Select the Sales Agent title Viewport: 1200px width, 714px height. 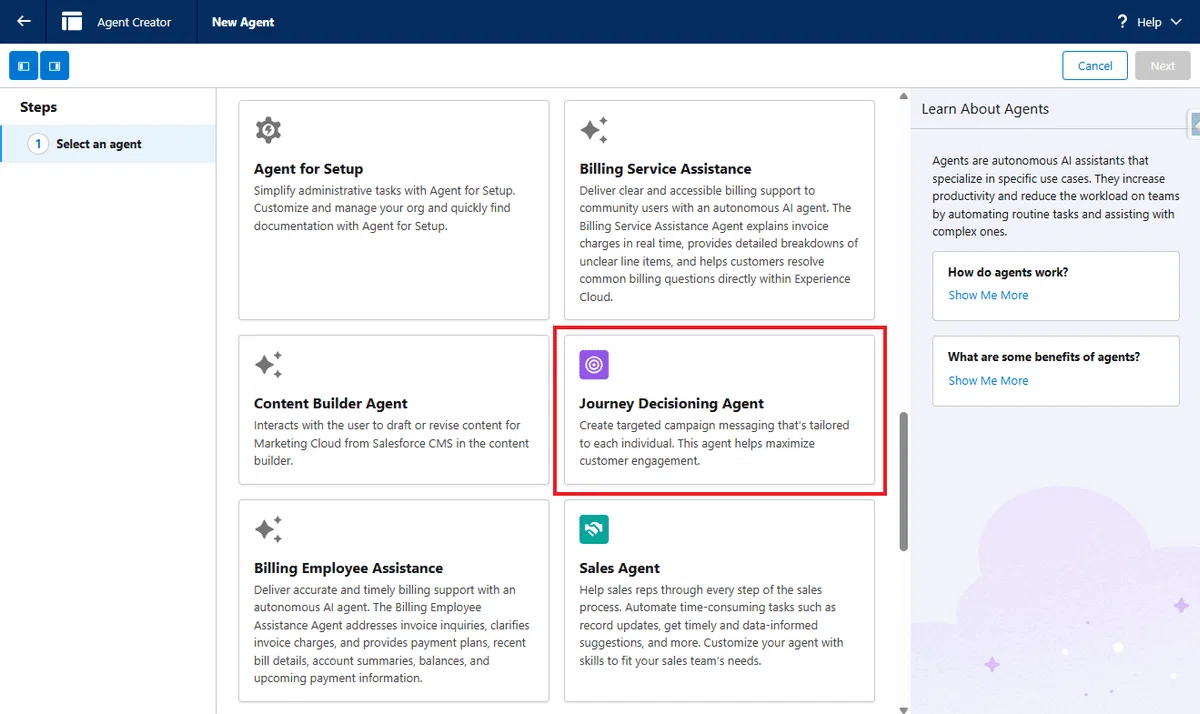(620, 568)
